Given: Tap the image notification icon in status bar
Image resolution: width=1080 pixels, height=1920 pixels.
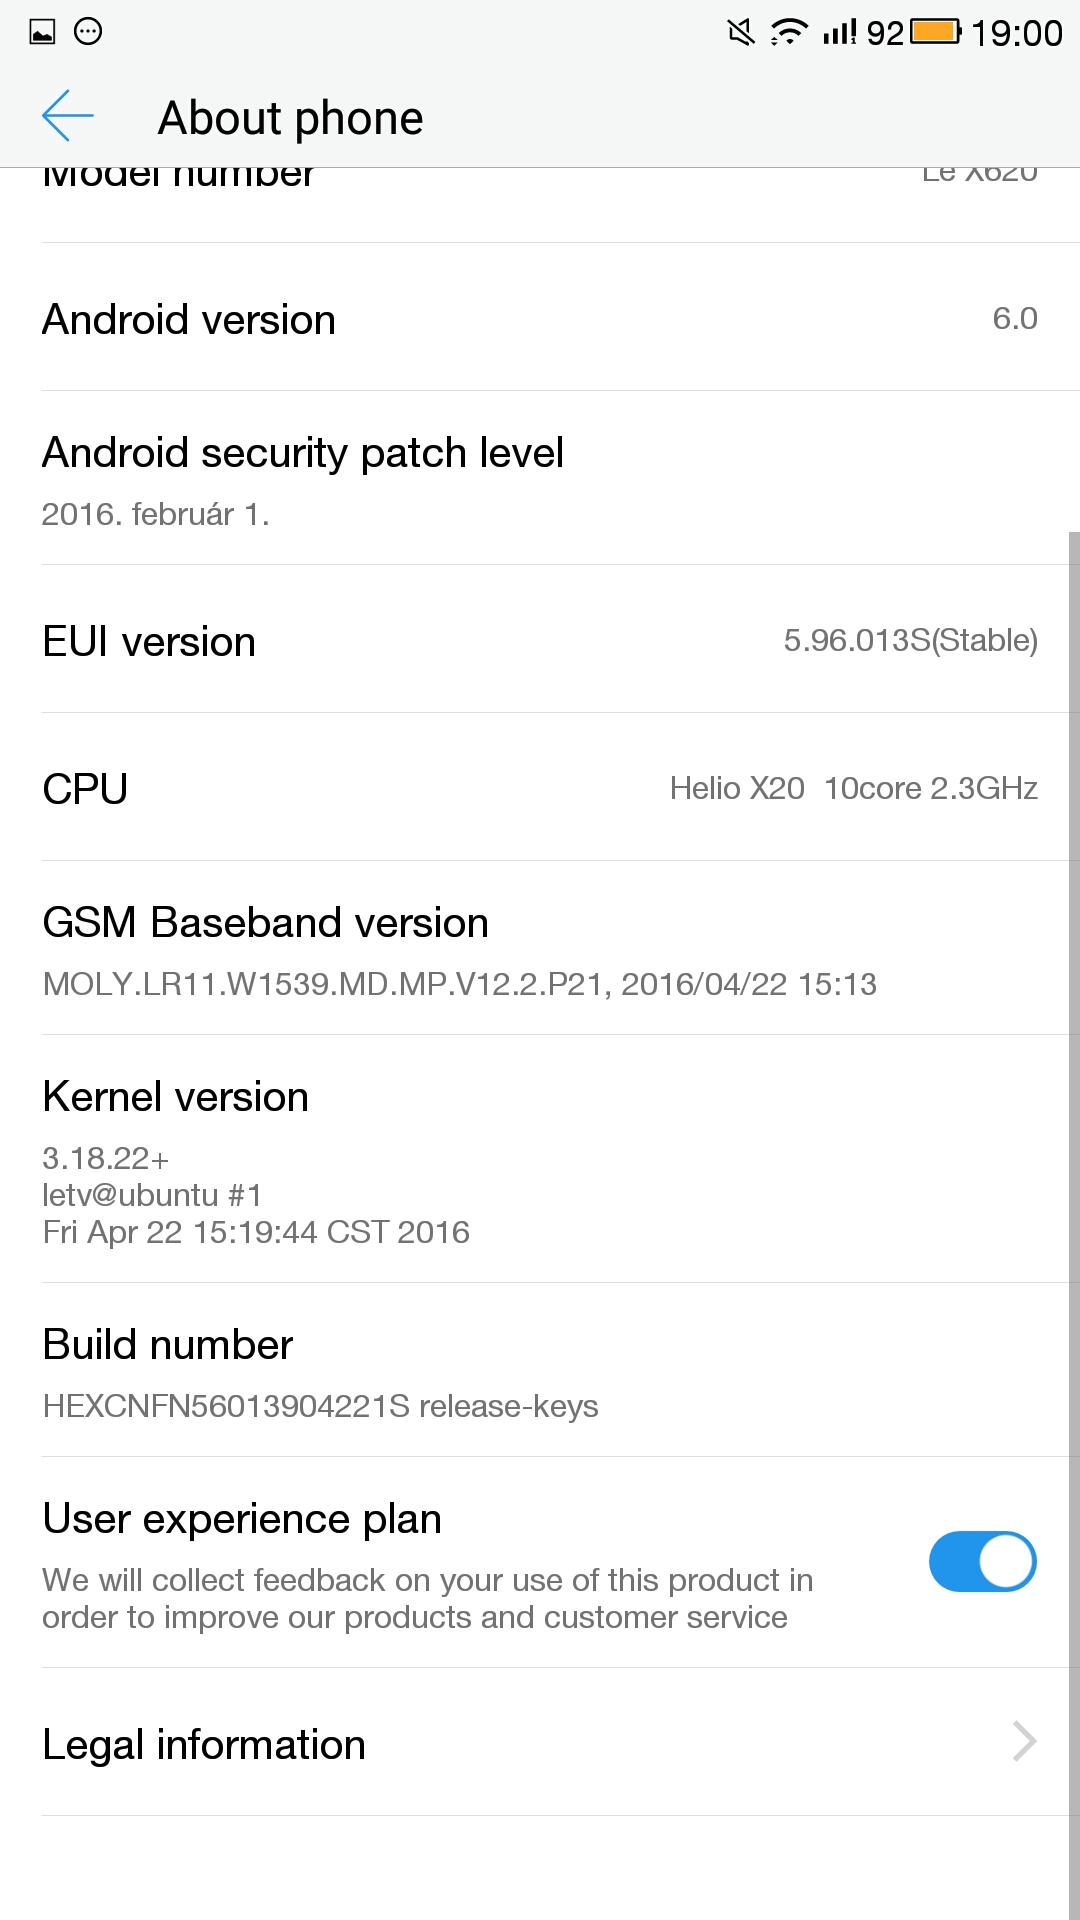Looking at the screenshot, I should 42,32.
